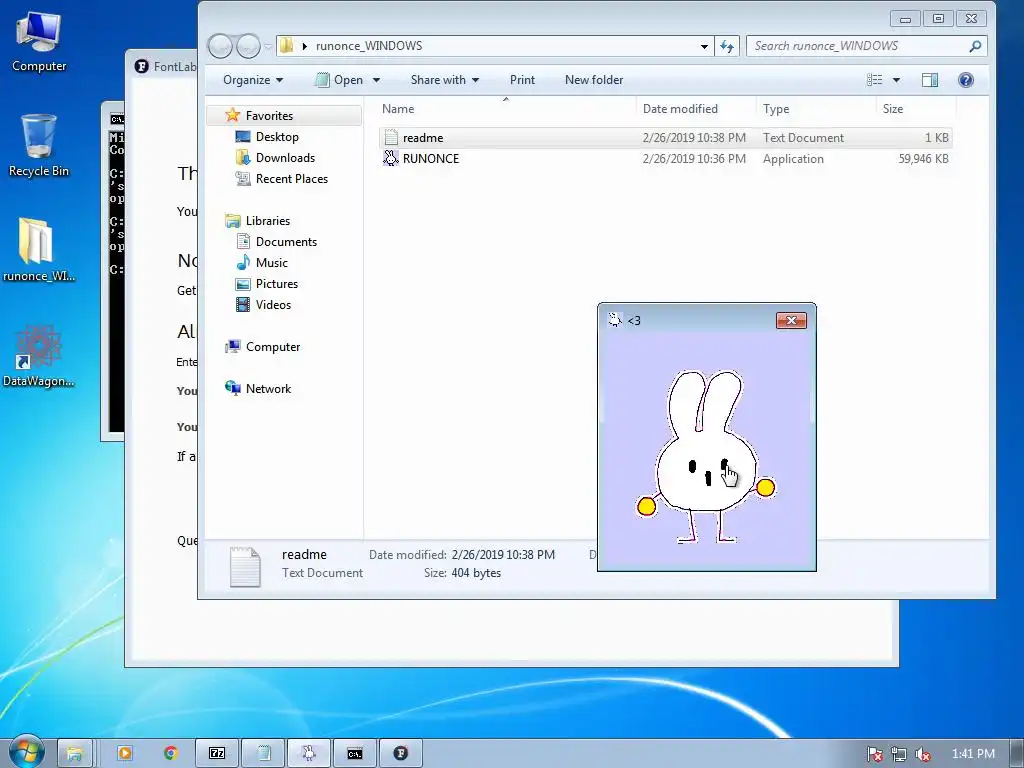
Task: Open the Computer desktop icon
Action: (x=39, y=42)
